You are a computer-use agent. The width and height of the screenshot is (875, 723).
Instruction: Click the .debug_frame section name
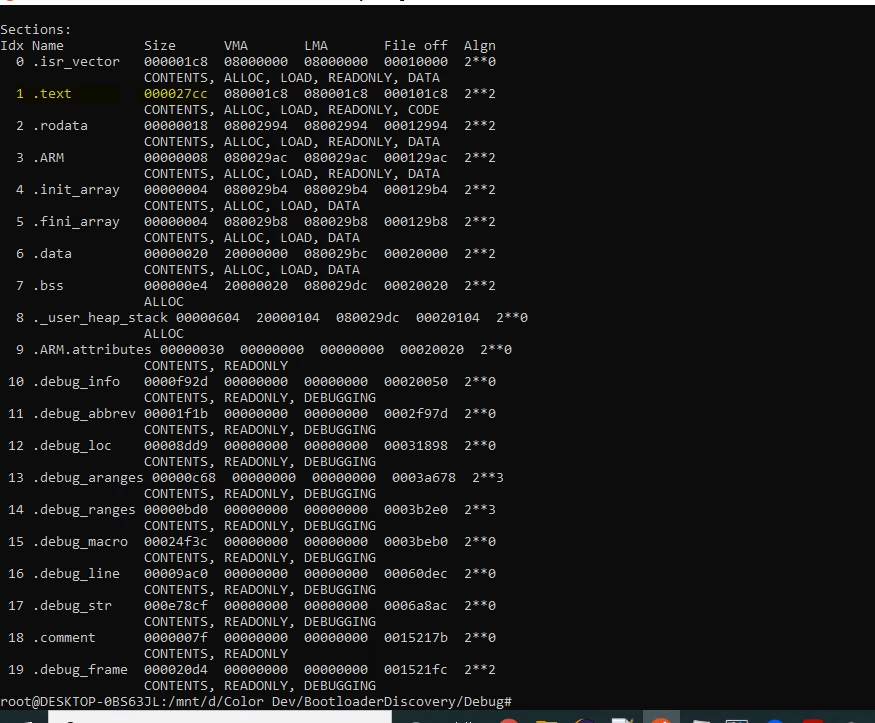coord(80,669)
